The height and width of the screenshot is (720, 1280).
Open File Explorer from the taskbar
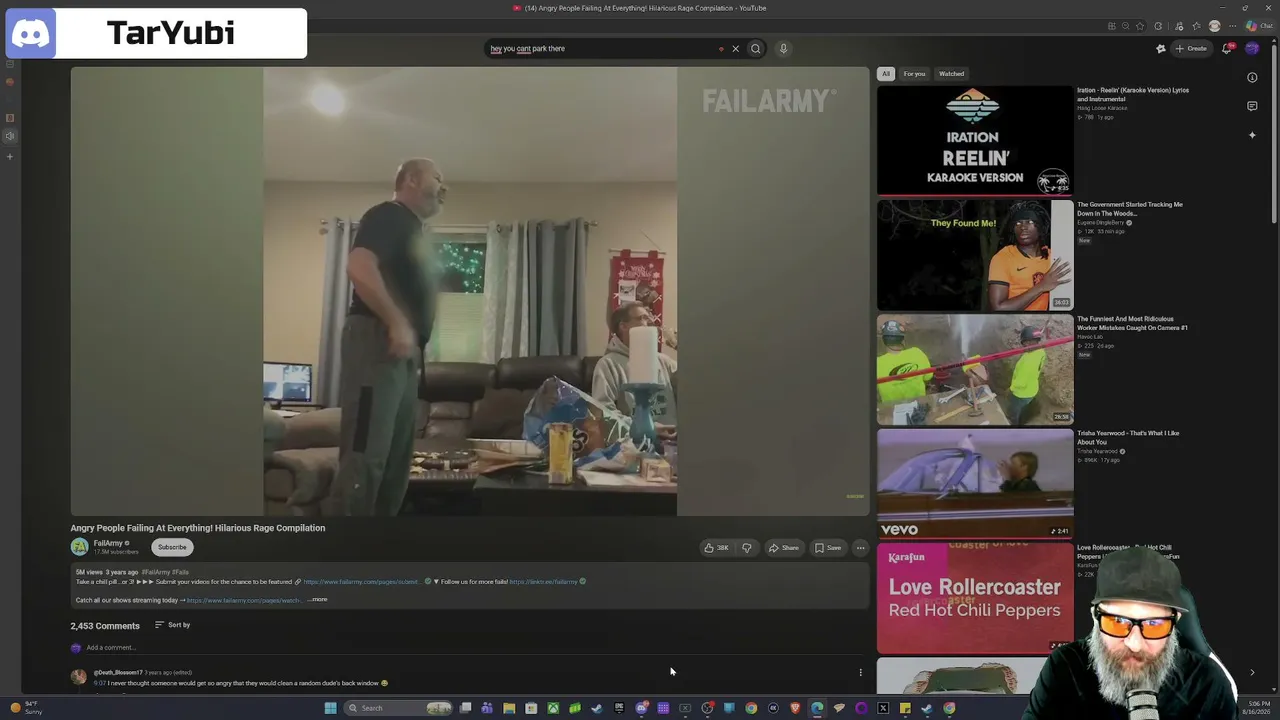point(509,708)
